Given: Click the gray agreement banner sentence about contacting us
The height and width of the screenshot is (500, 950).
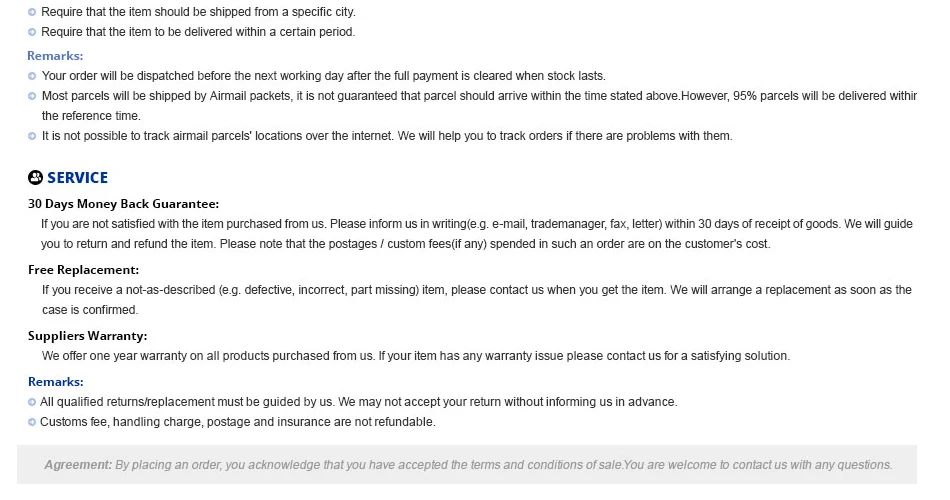Looking at the screenshot, I should tap(758, 465).
